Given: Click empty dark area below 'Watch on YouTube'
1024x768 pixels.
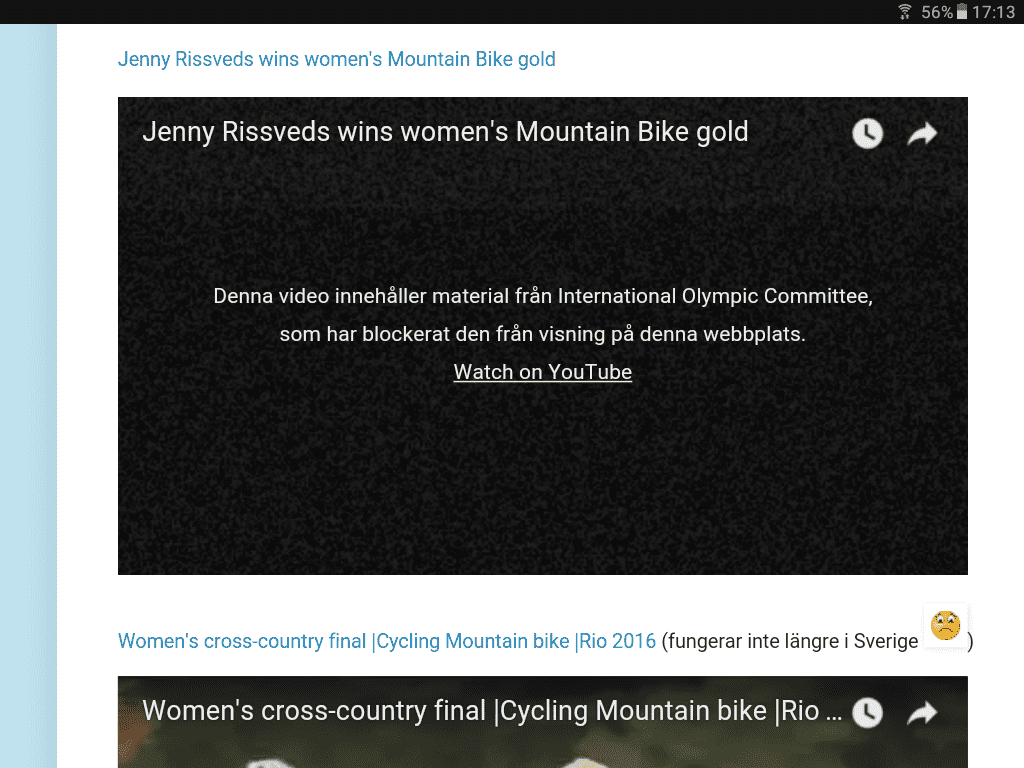Looking at the screenshot, I should (542, 480).
